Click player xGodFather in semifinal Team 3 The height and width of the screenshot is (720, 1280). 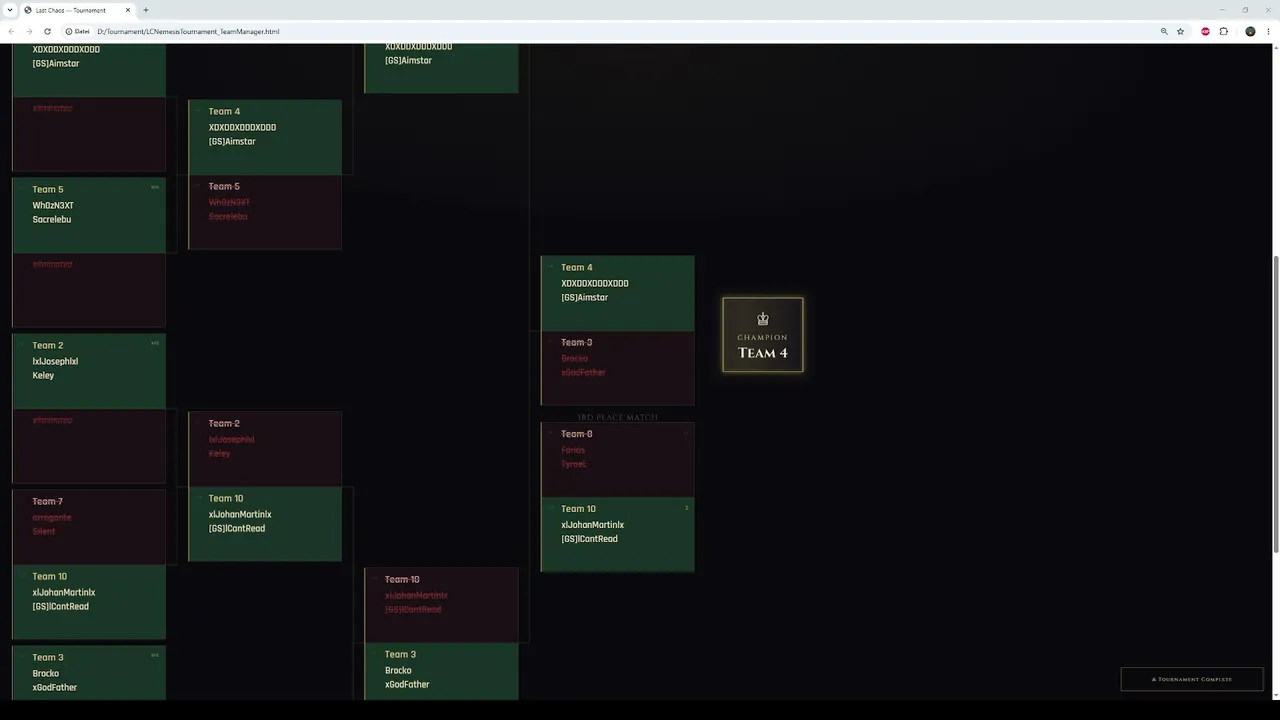407,684
